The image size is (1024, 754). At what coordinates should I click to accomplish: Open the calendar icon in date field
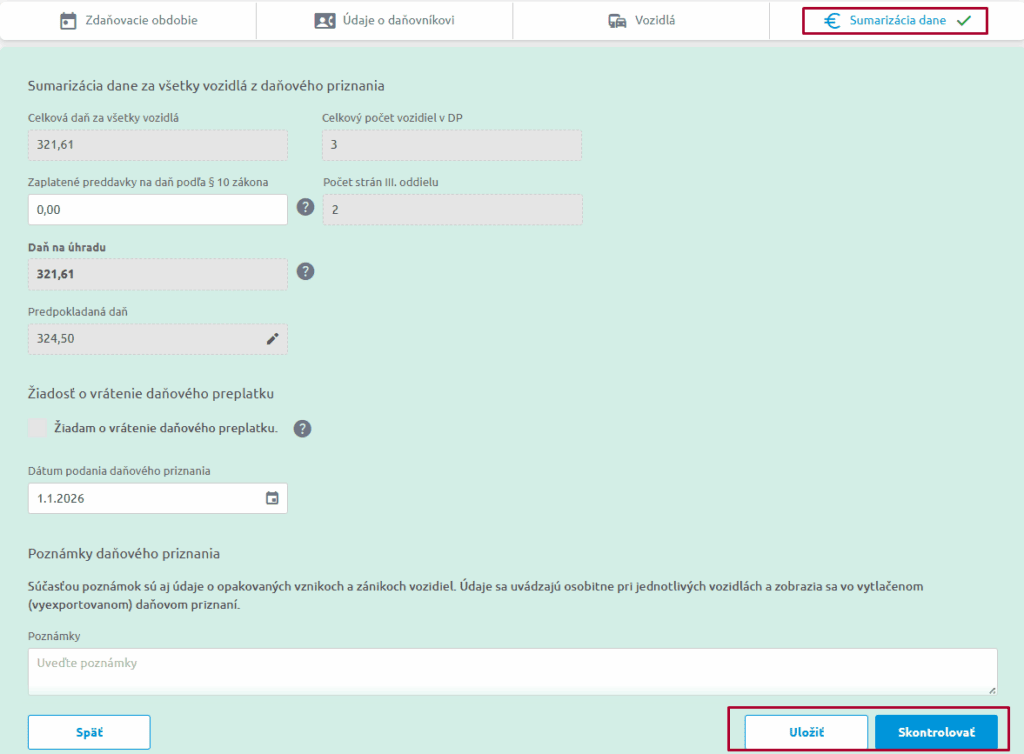coord(272,498)
